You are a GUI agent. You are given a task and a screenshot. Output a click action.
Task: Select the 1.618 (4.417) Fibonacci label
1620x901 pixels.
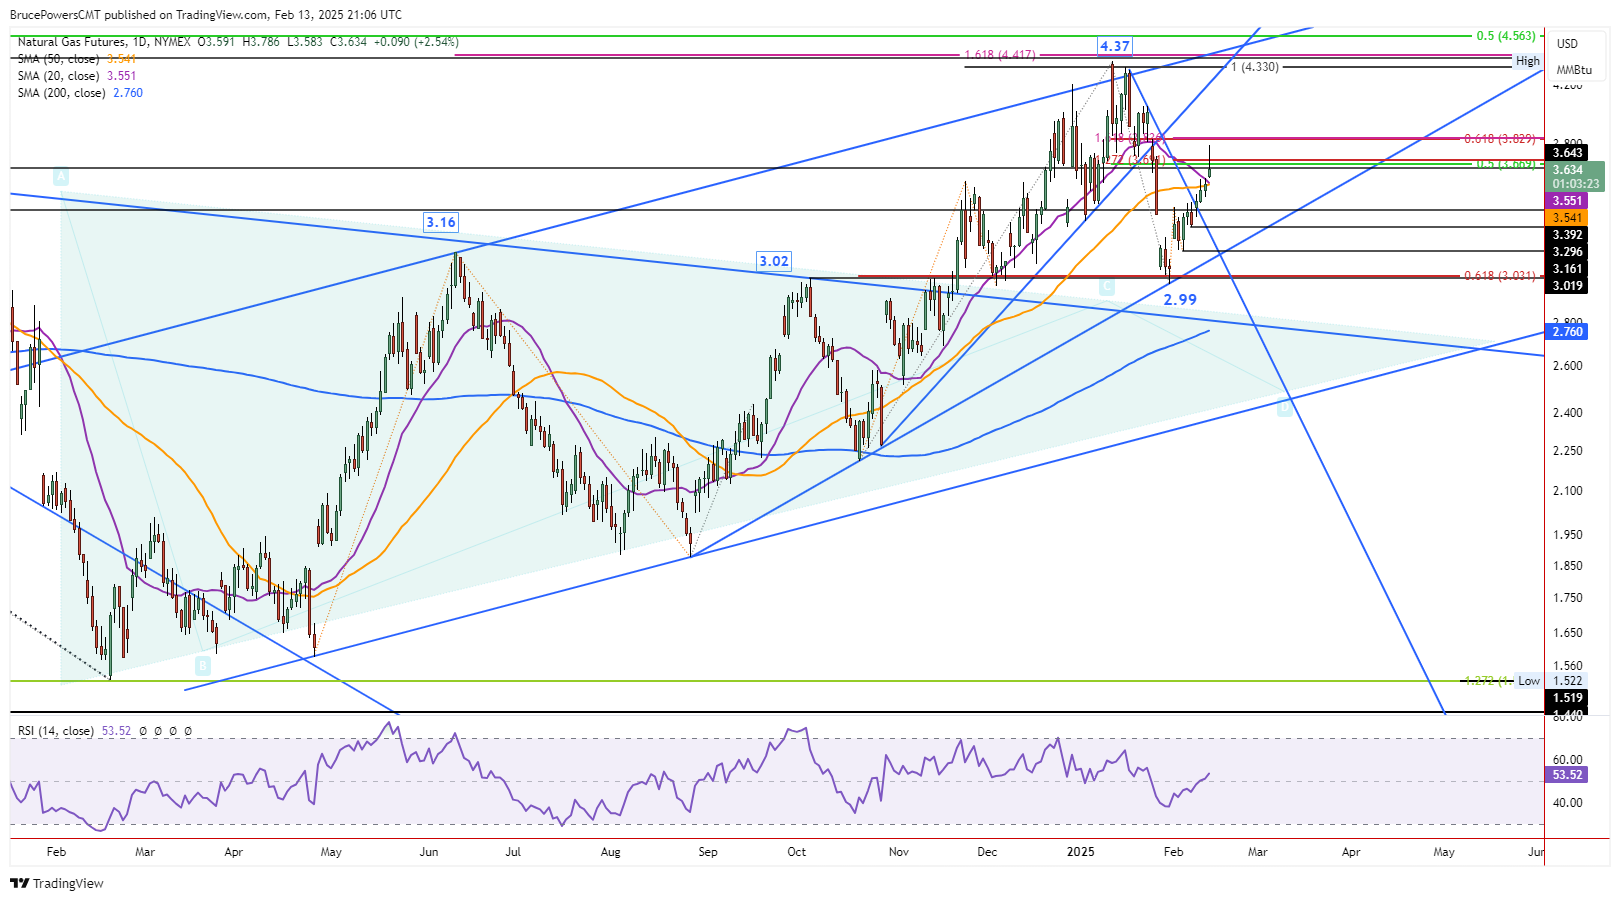[1000, 55]
